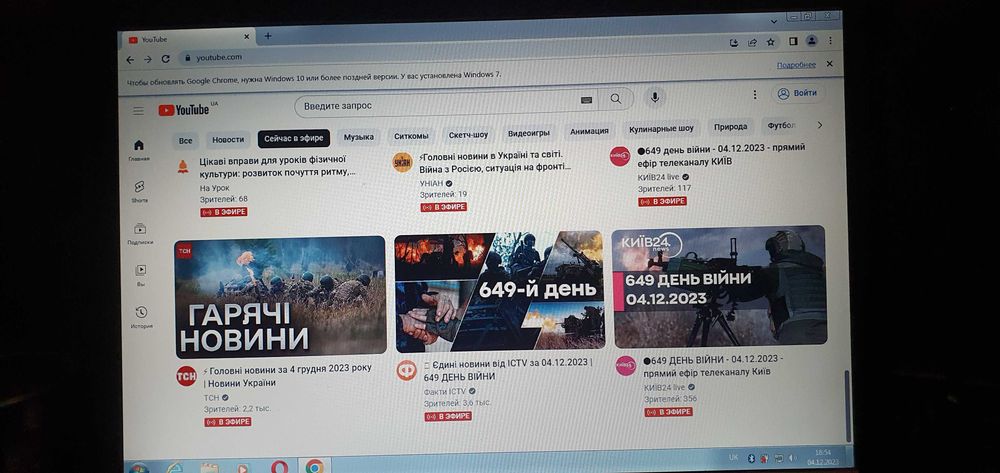Image resolution: width=1000 pixels, height=473 pixels.
Task: Click the page vertical scrollbar thumb
Action: (847, 405)
